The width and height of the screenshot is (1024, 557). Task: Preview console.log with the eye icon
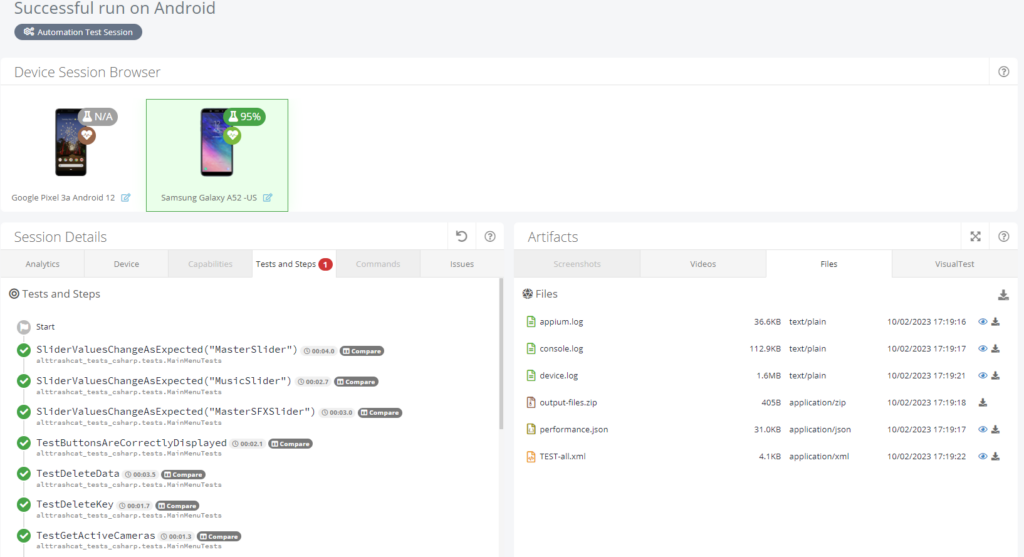point(982,349)
